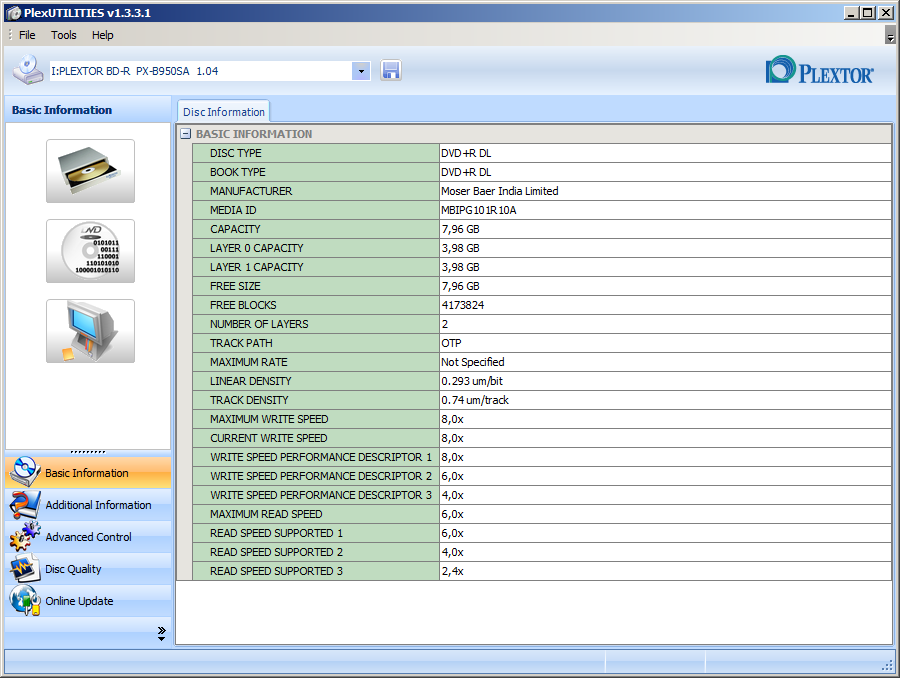Screen dimensions: 900x678
Task: Select linear density value 0.293 um/bit
Action: coord(472,381)
